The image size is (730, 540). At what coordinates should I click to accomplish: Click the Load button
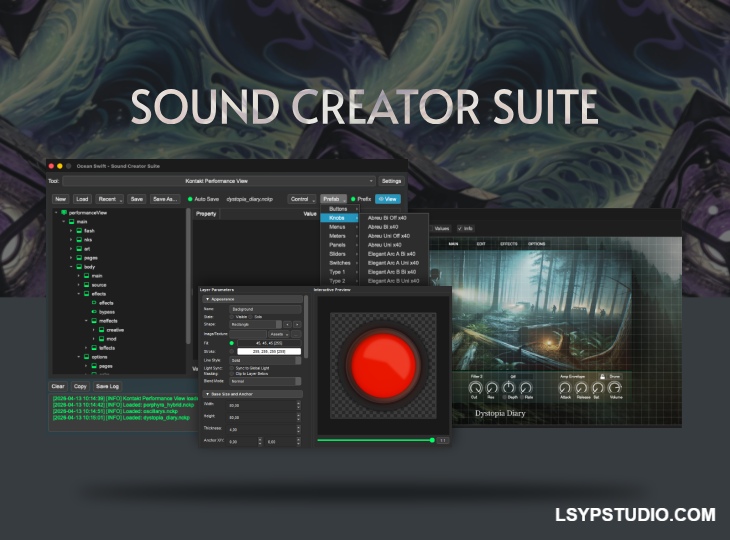82,199
